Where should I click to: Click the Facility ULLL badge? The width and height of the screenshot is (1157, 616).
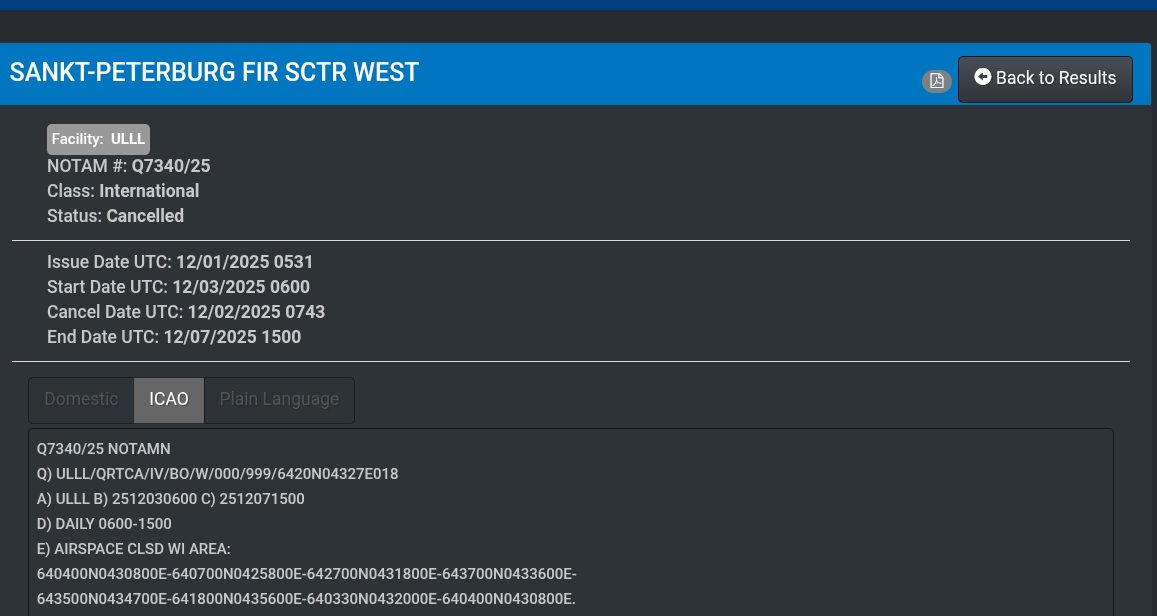pos(98,139)
